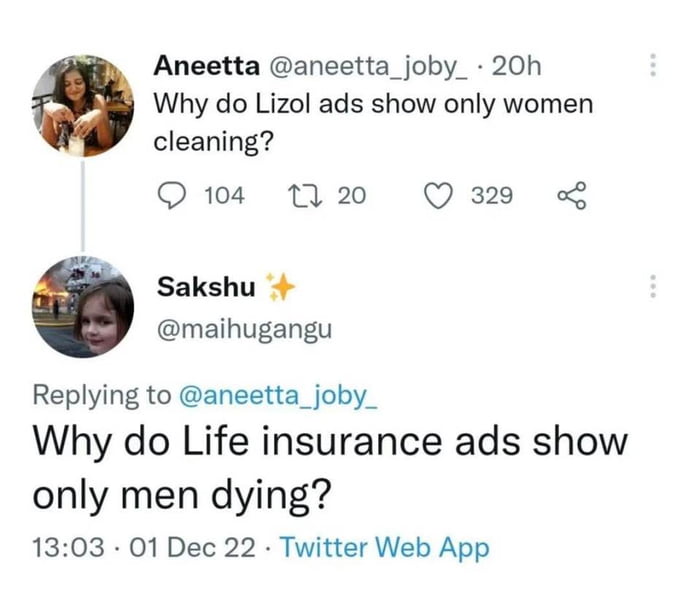Open the 20h timestamp link

[x=517, y=66]
